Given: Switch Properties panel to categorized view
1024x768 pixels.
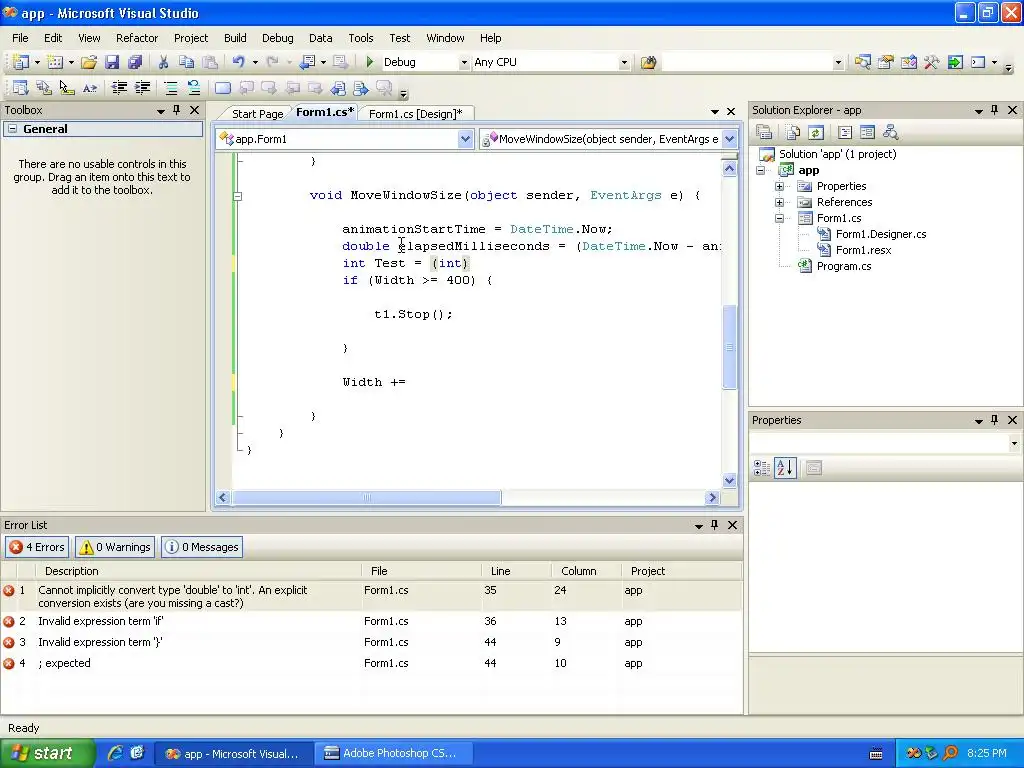Looking at the screenshot, I should [x=761, y=468].
